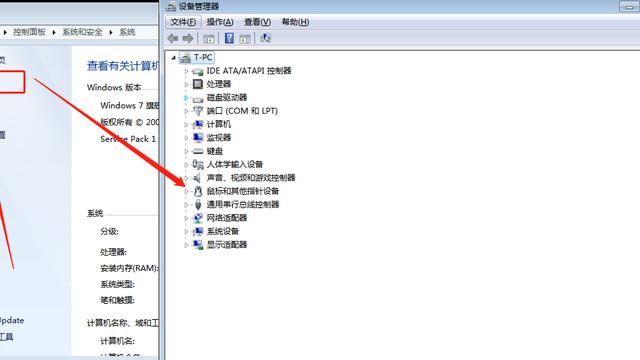Expand the IDE ATA/ATAPI 控制器 node
Image resolution: width=640 pixels, height=360 pixels.
coord(186,71)
